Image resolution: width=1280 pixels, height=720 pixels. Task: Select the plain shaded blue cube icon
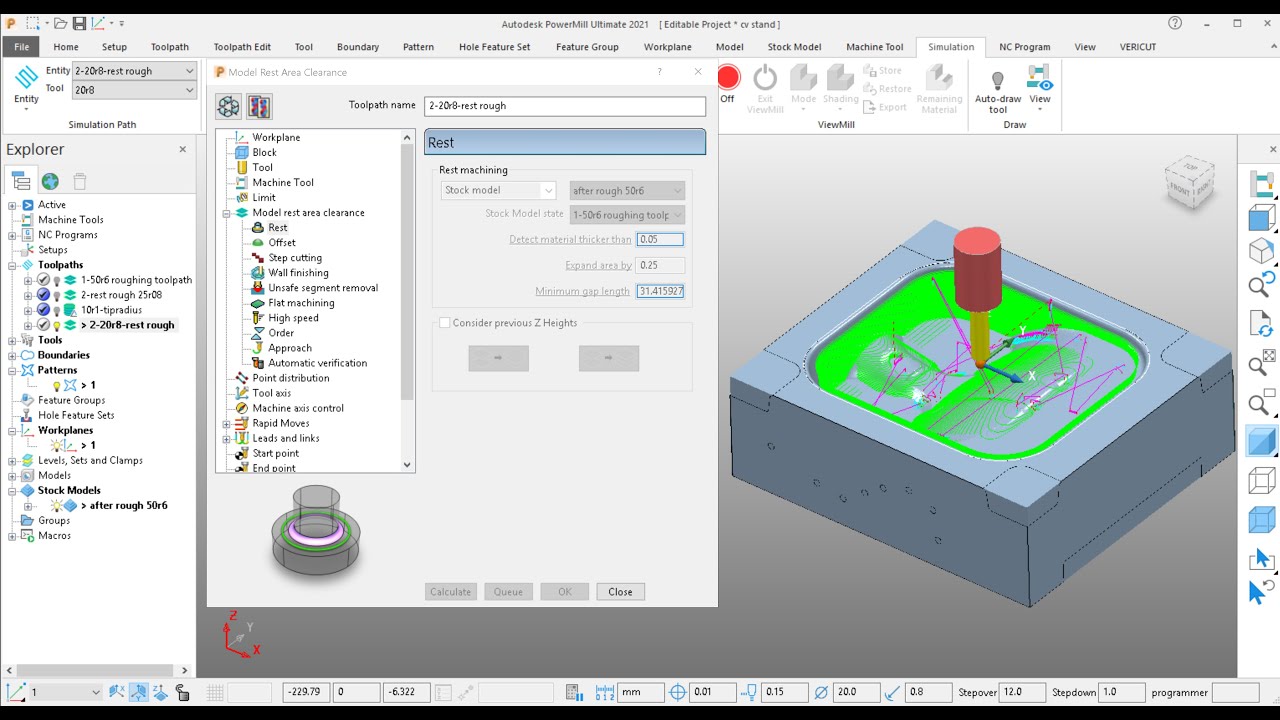click(x=1262, y=440)
